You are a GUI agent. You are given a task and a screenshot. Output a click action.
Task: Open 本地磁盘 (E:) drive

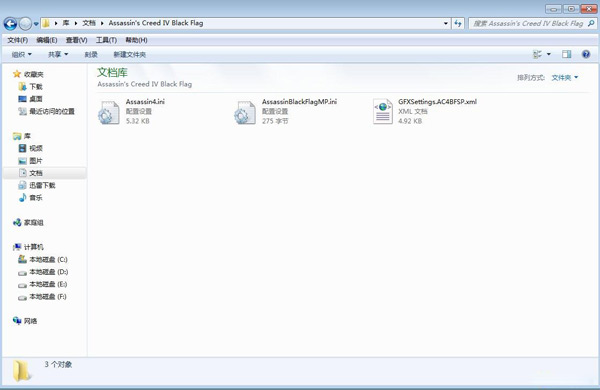tap(48, 284)
